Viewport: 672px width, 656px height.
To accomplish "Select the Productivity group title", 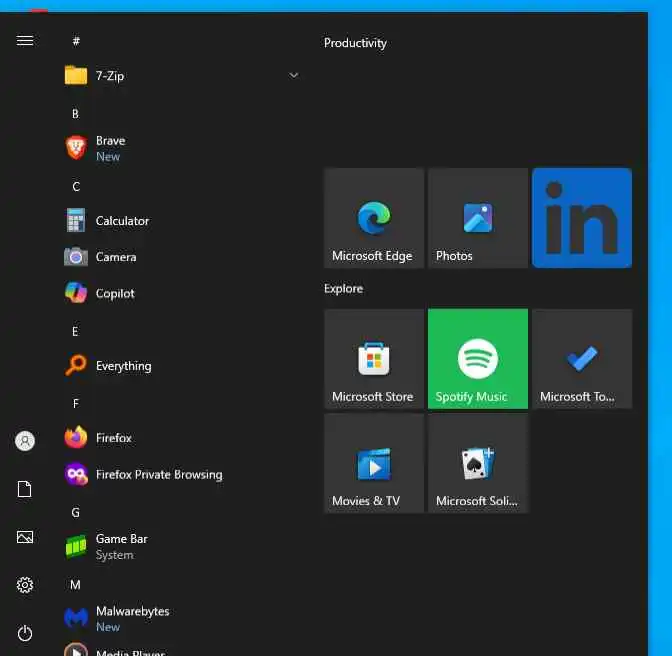I will click(x=355, y=43).
